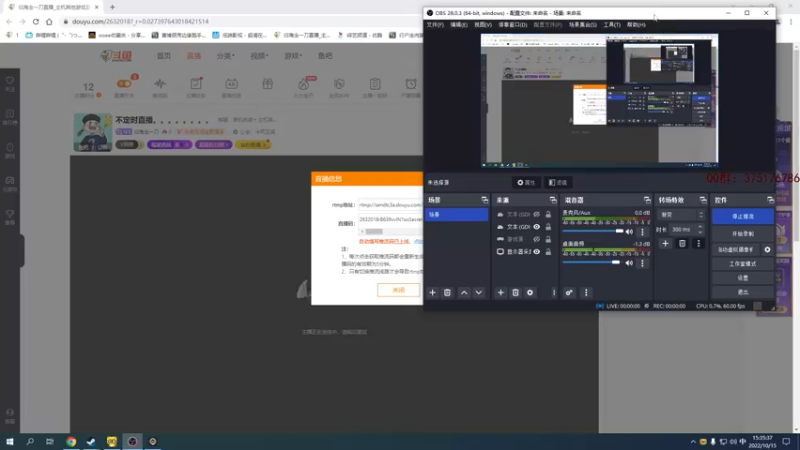Screen dimensions: 800x450
Task: Open the waveform icon in Douyu toolbar
Action: click(160, 84)
